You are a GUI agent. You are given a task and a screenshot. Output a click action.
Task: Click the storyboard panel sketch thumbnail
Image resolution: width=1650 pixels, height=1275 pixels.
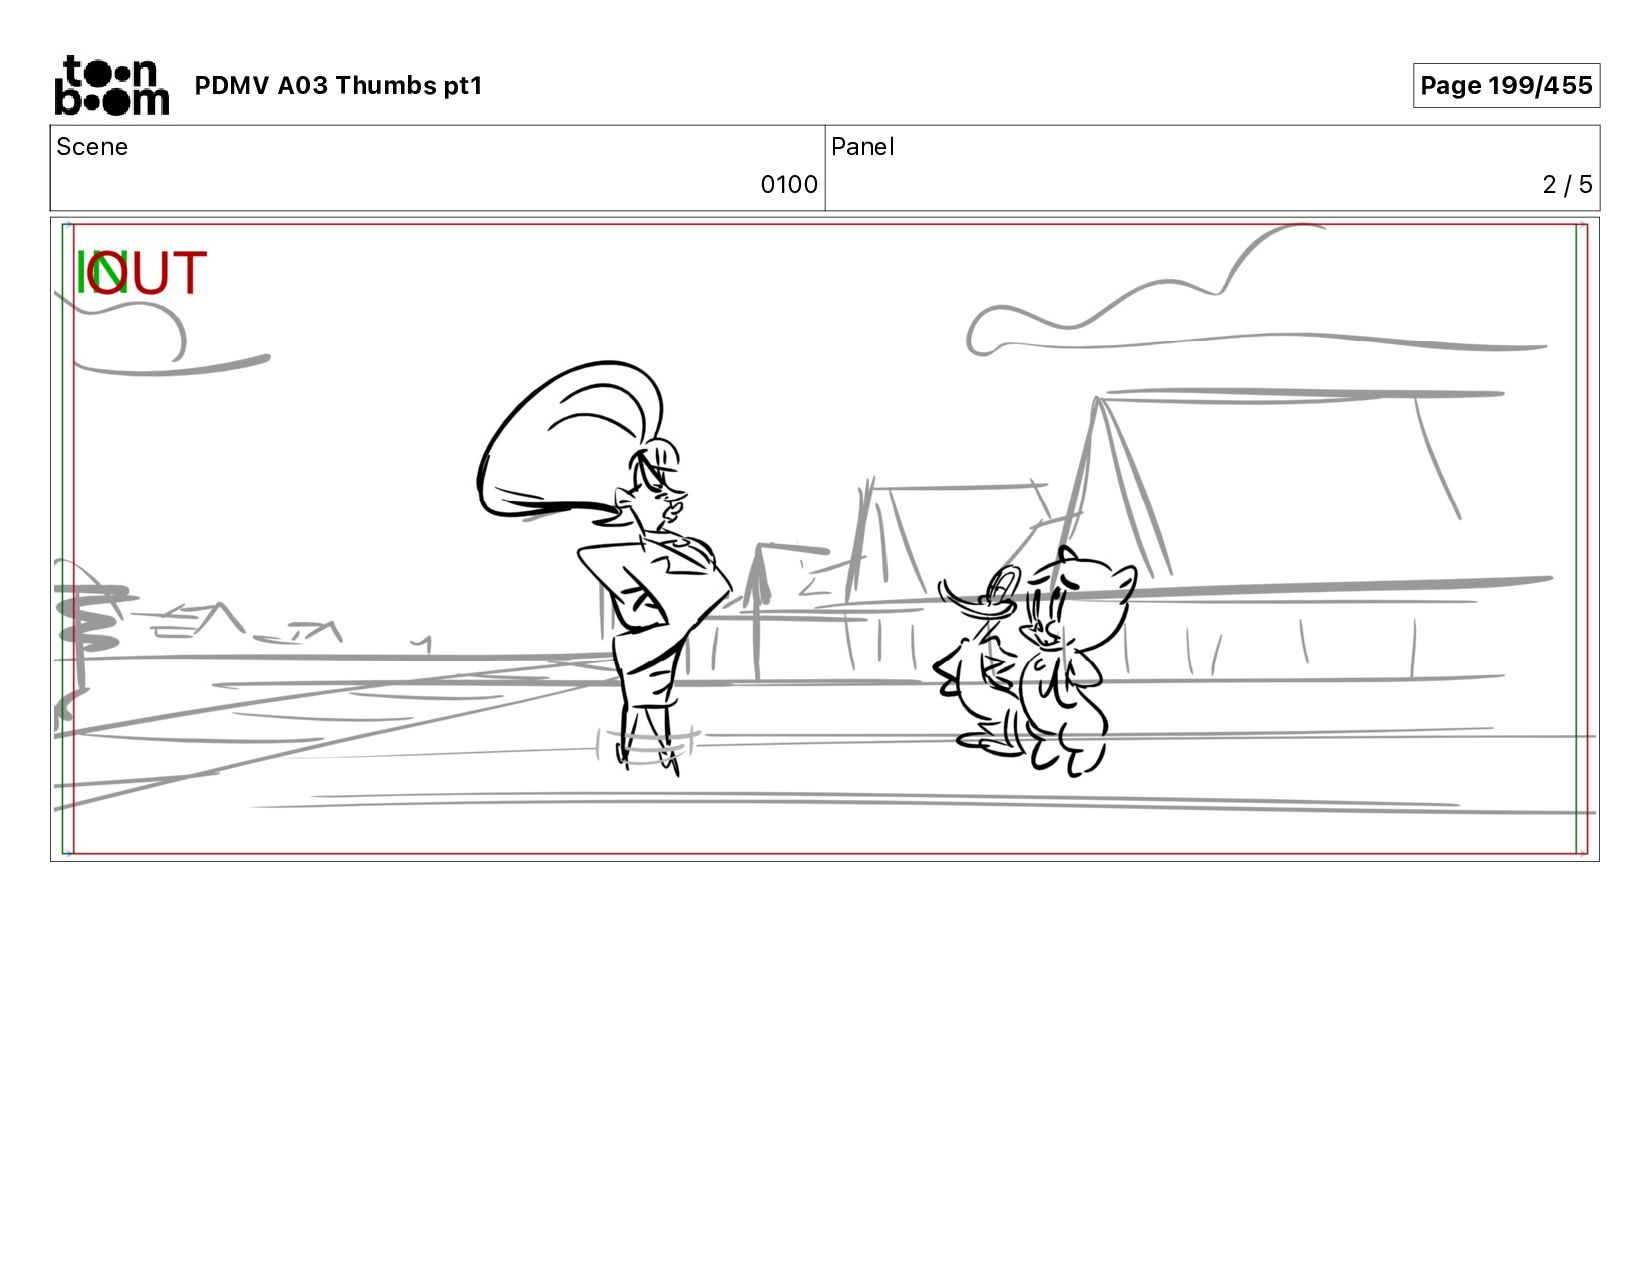point(825,539)
